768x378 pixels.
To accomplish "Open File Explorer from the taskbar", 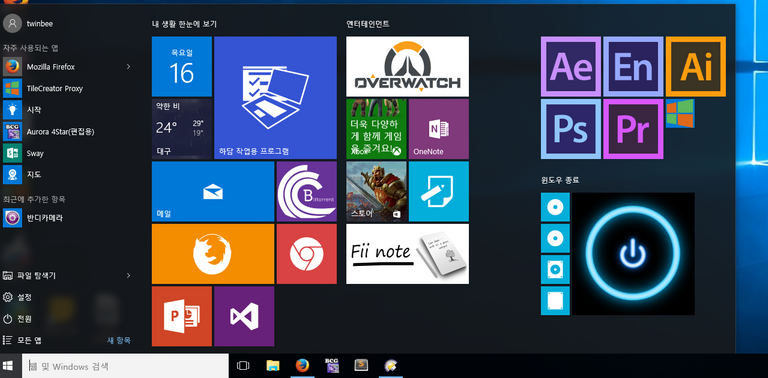I will pos(273,366).
